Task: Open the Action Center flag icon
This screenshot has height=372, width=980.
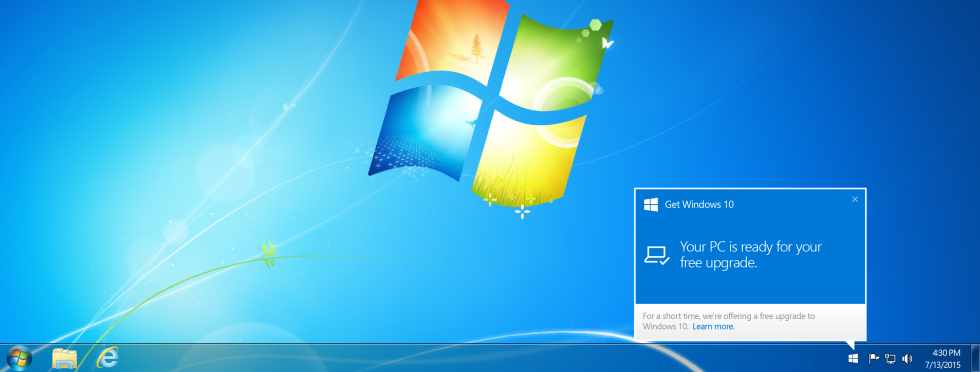Action: pos(874,358)
